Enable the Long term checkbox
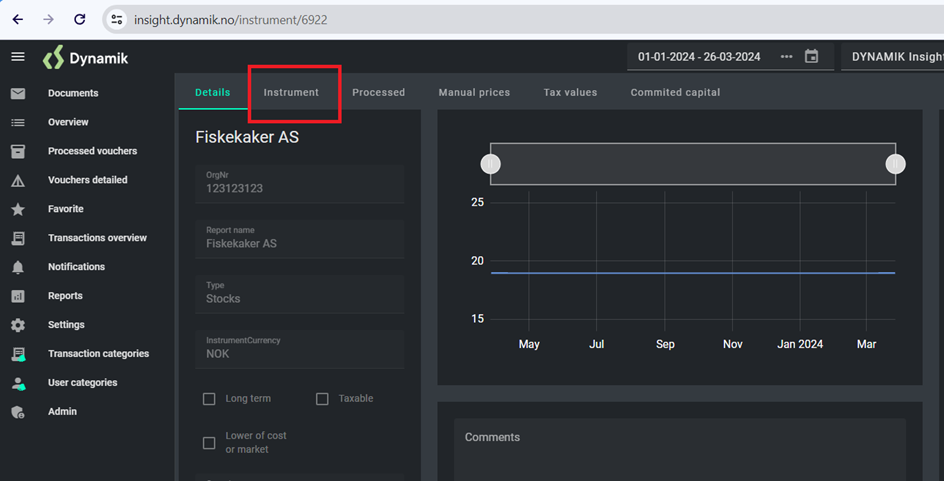This screenshot has width=944, height=481. 209,399
